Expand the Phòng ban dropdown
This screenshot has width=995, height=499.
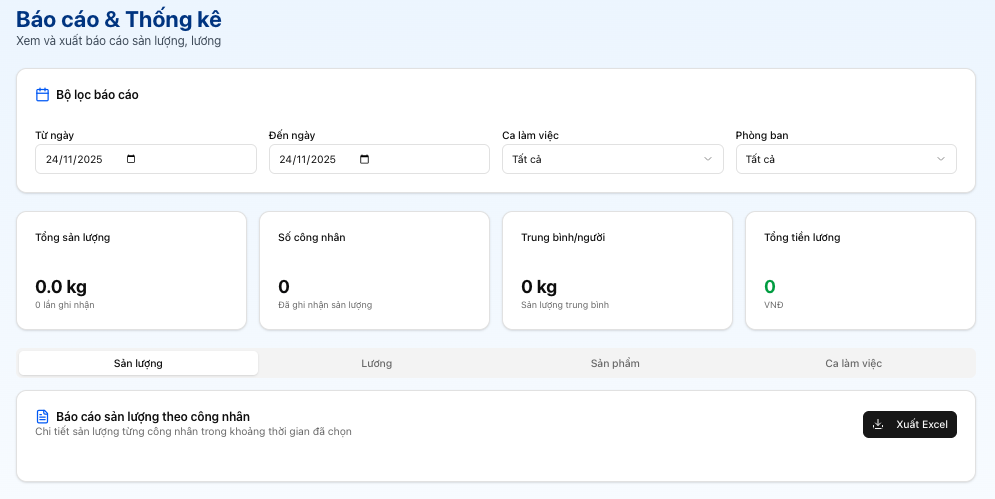click(845, 159)
